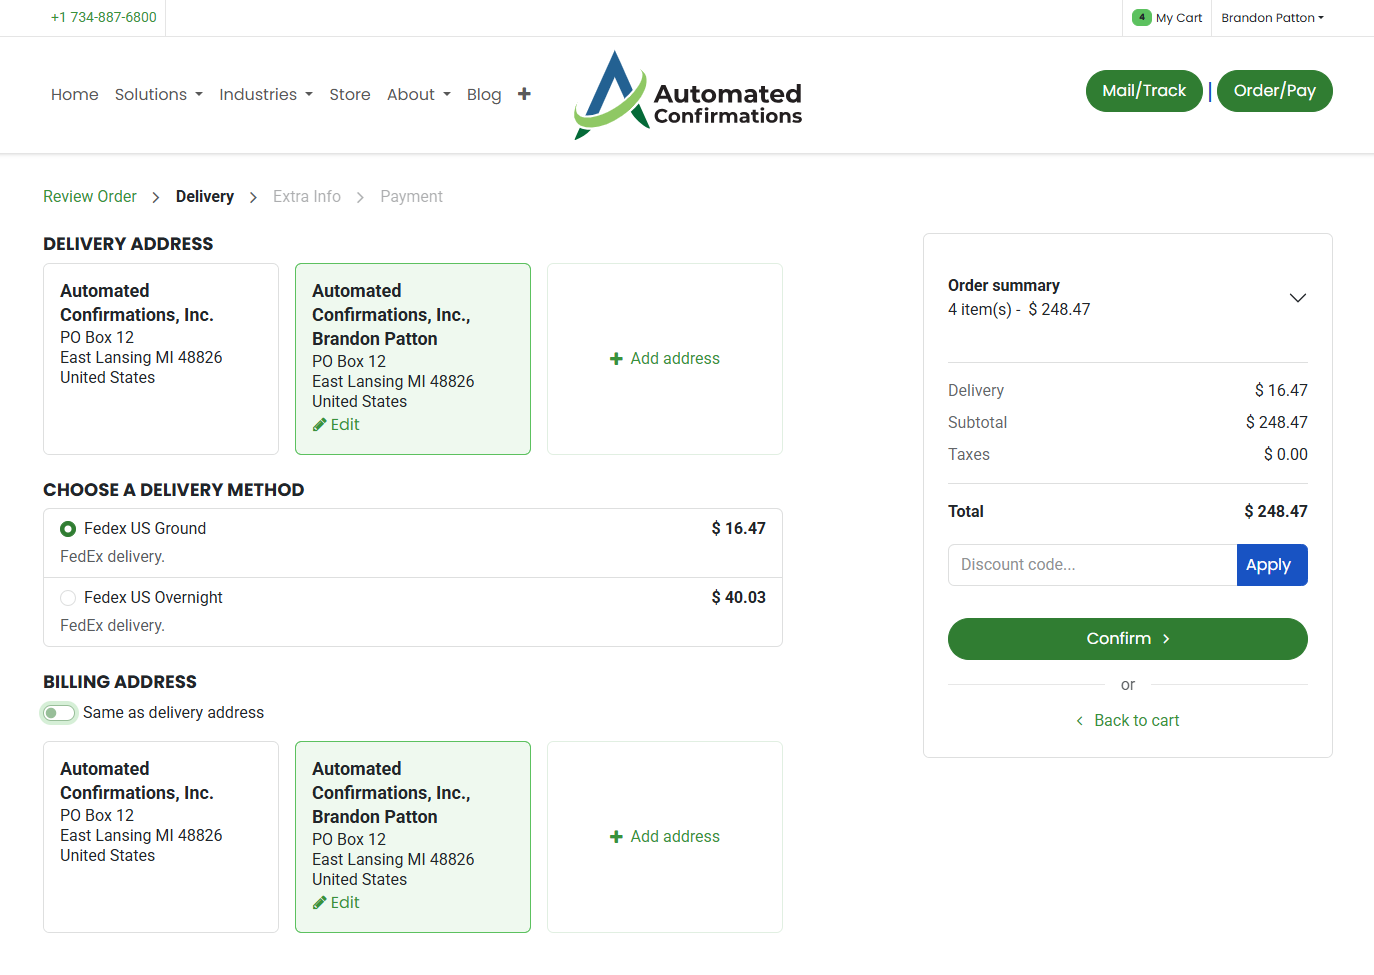1374x975 pixels.
Task: Apply the discount code
Action: point(1271,565)
